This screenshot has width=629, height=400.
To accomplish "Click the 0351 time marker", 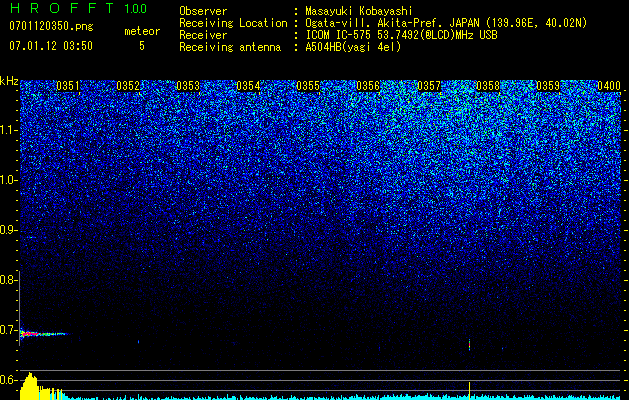I will tap(68, 86).
